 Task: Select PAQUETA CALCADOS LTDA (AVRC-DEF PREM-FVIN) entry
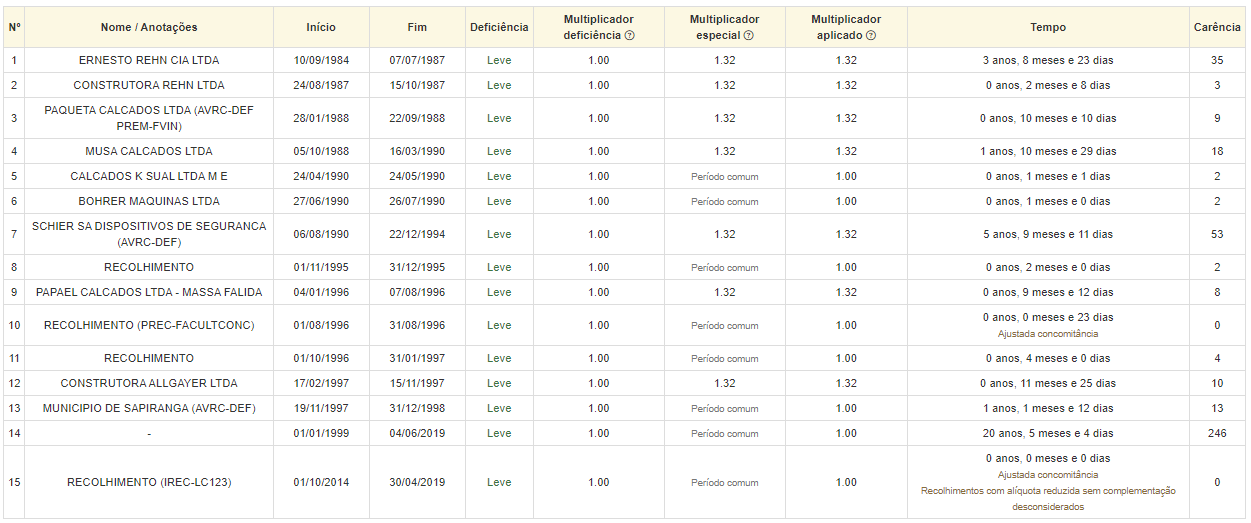(149, 118)
